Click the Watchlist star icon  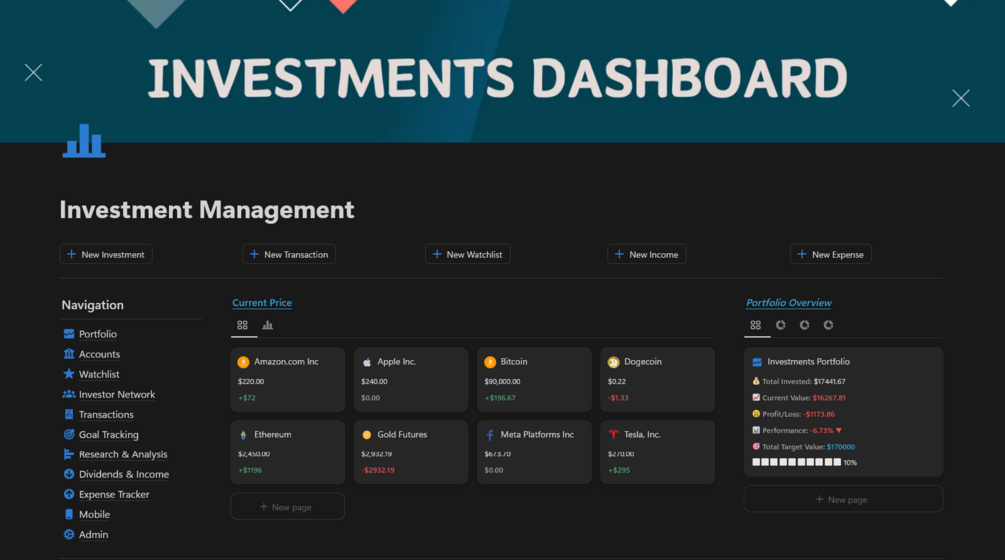coord(69,374)
